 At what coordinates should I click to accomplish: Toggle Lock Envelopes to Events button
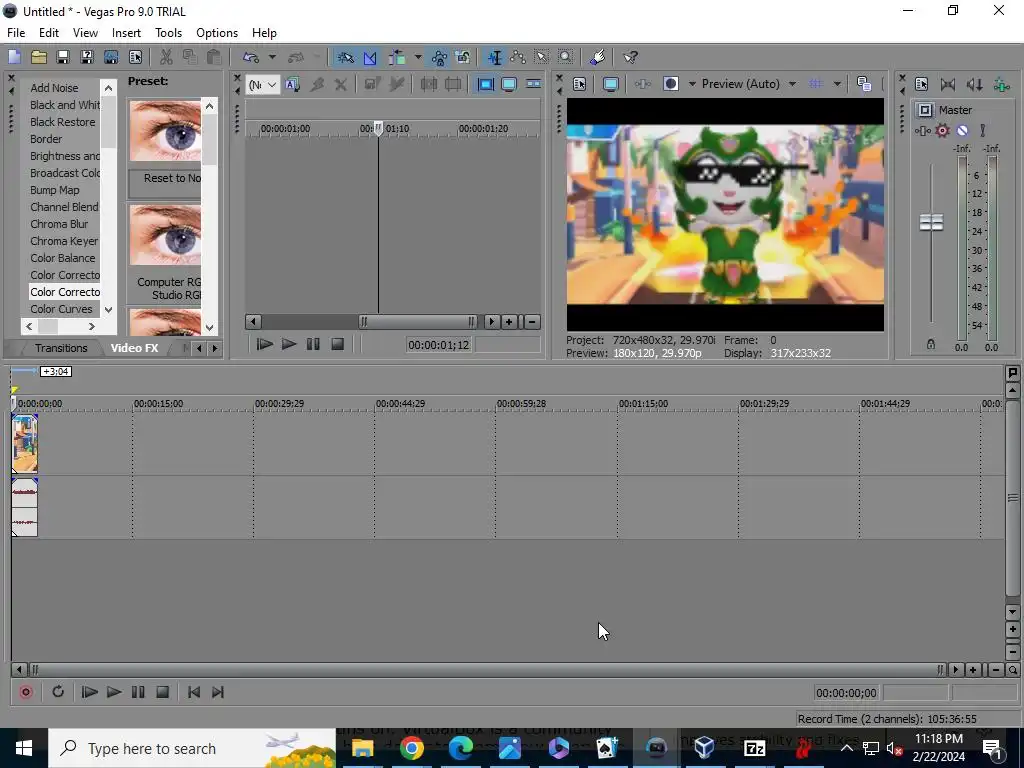click(439, 57)
